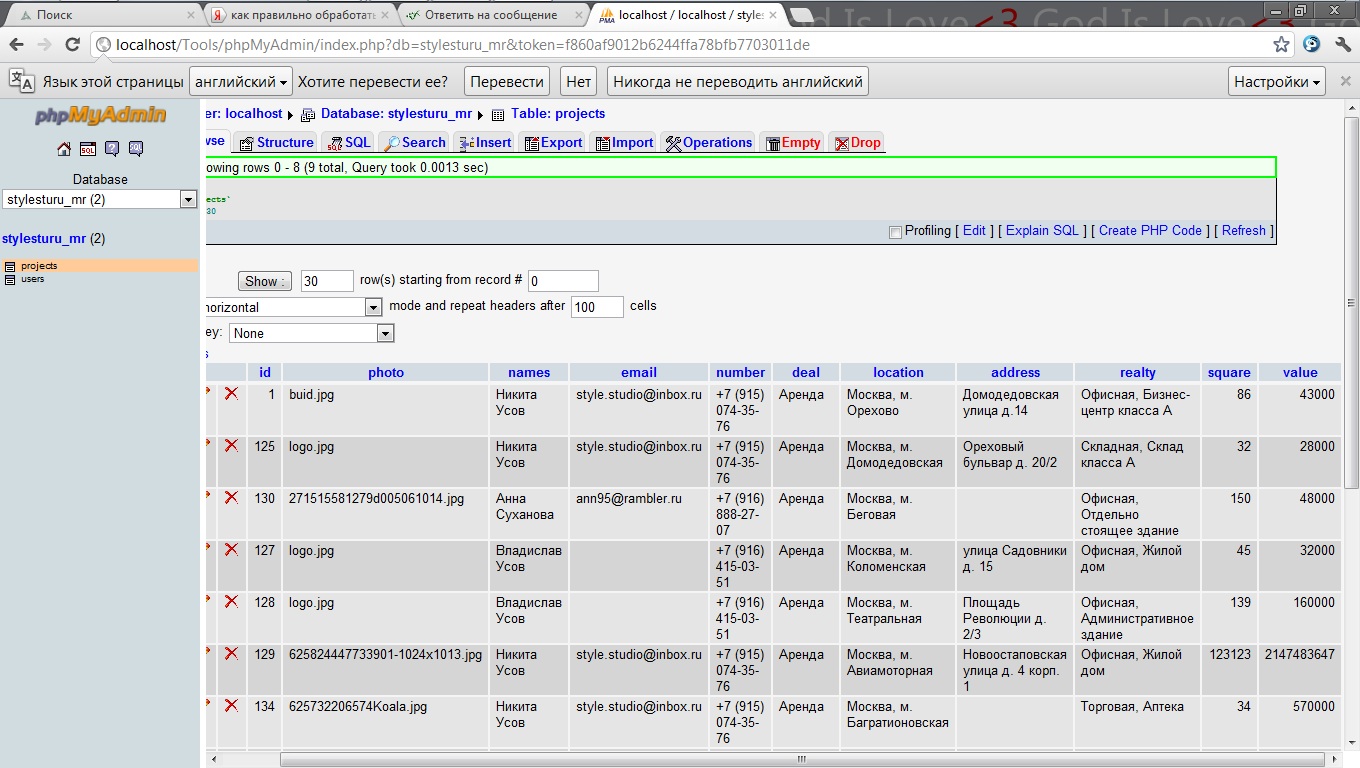Click the Empty table tab

pos(793,143)
